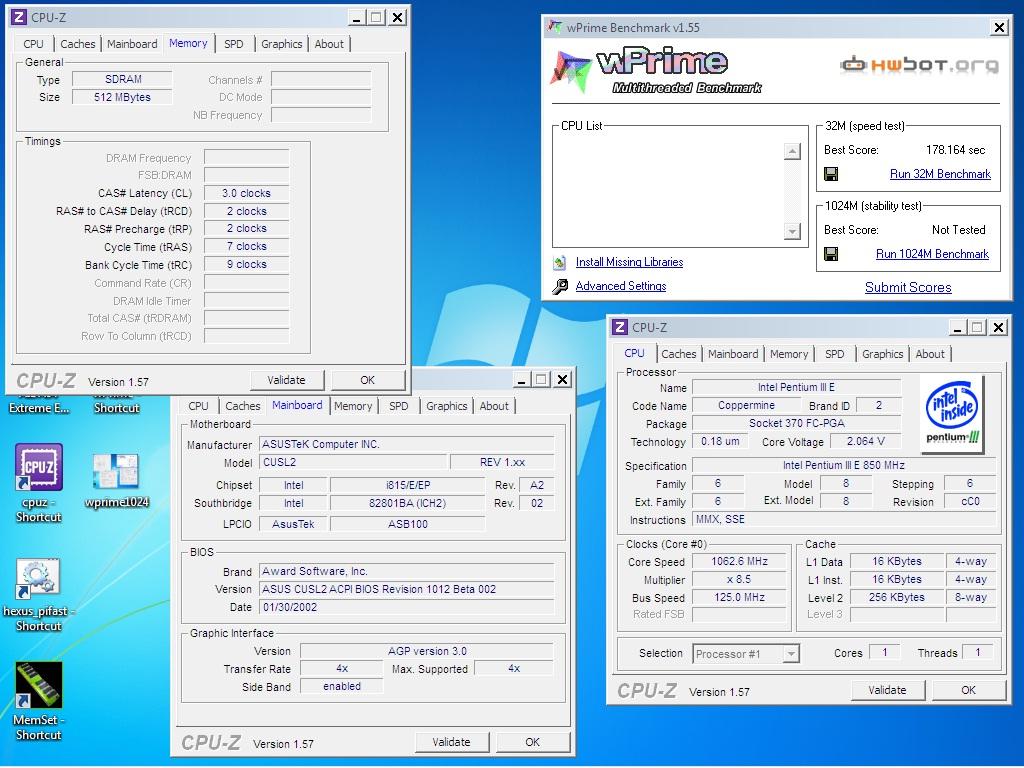Click CPU List scroll up arrow
This screenshot has height=768, width=1024.
coord(792,152)
